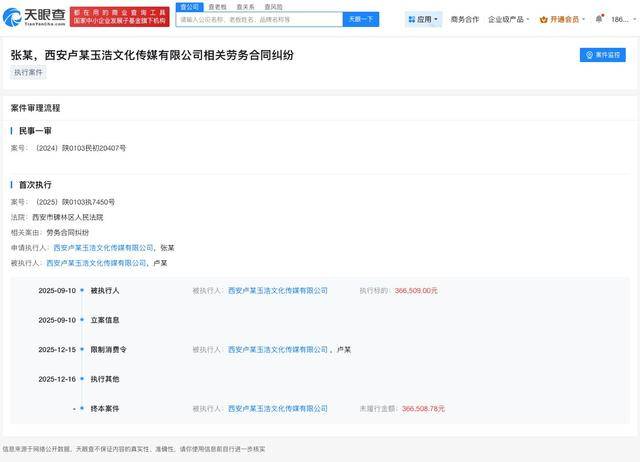Click the 首次执行 section heading
The image size is (640, 462).
(36, 185)
